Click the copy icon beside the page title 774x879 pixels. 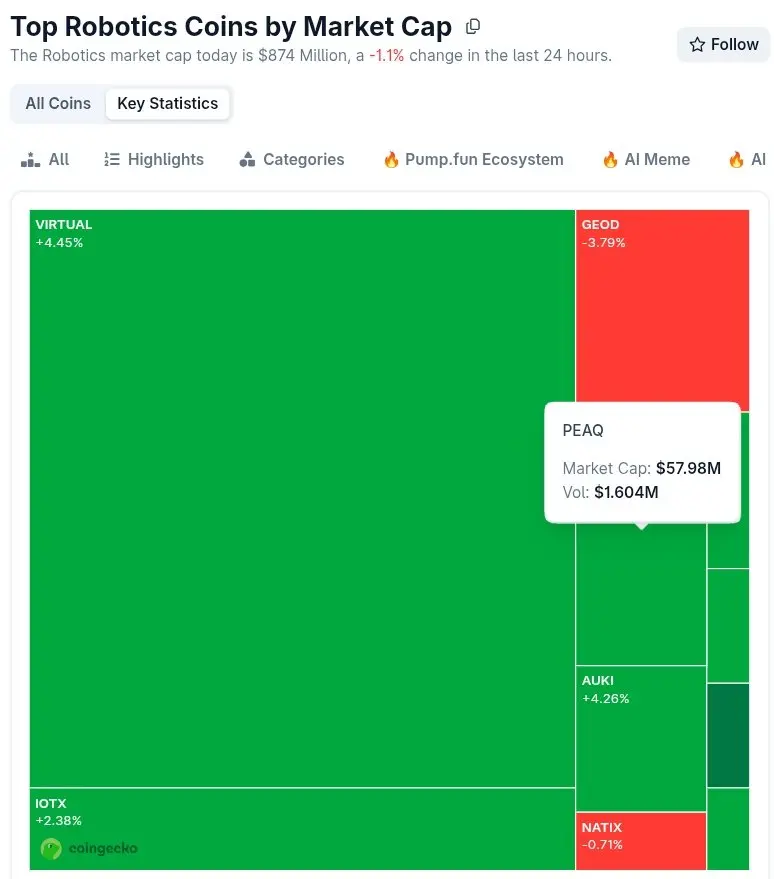[473, 26]
